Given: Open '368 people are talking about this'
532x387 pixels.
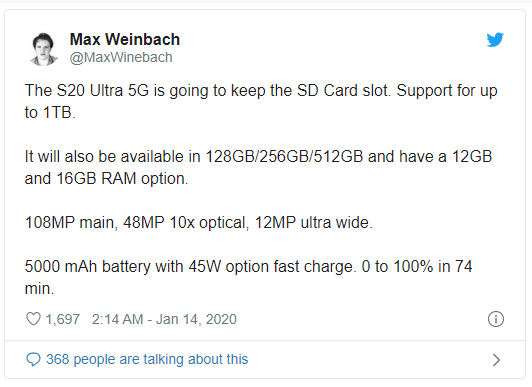Looking at the screenshot, I should click(147, 359).
